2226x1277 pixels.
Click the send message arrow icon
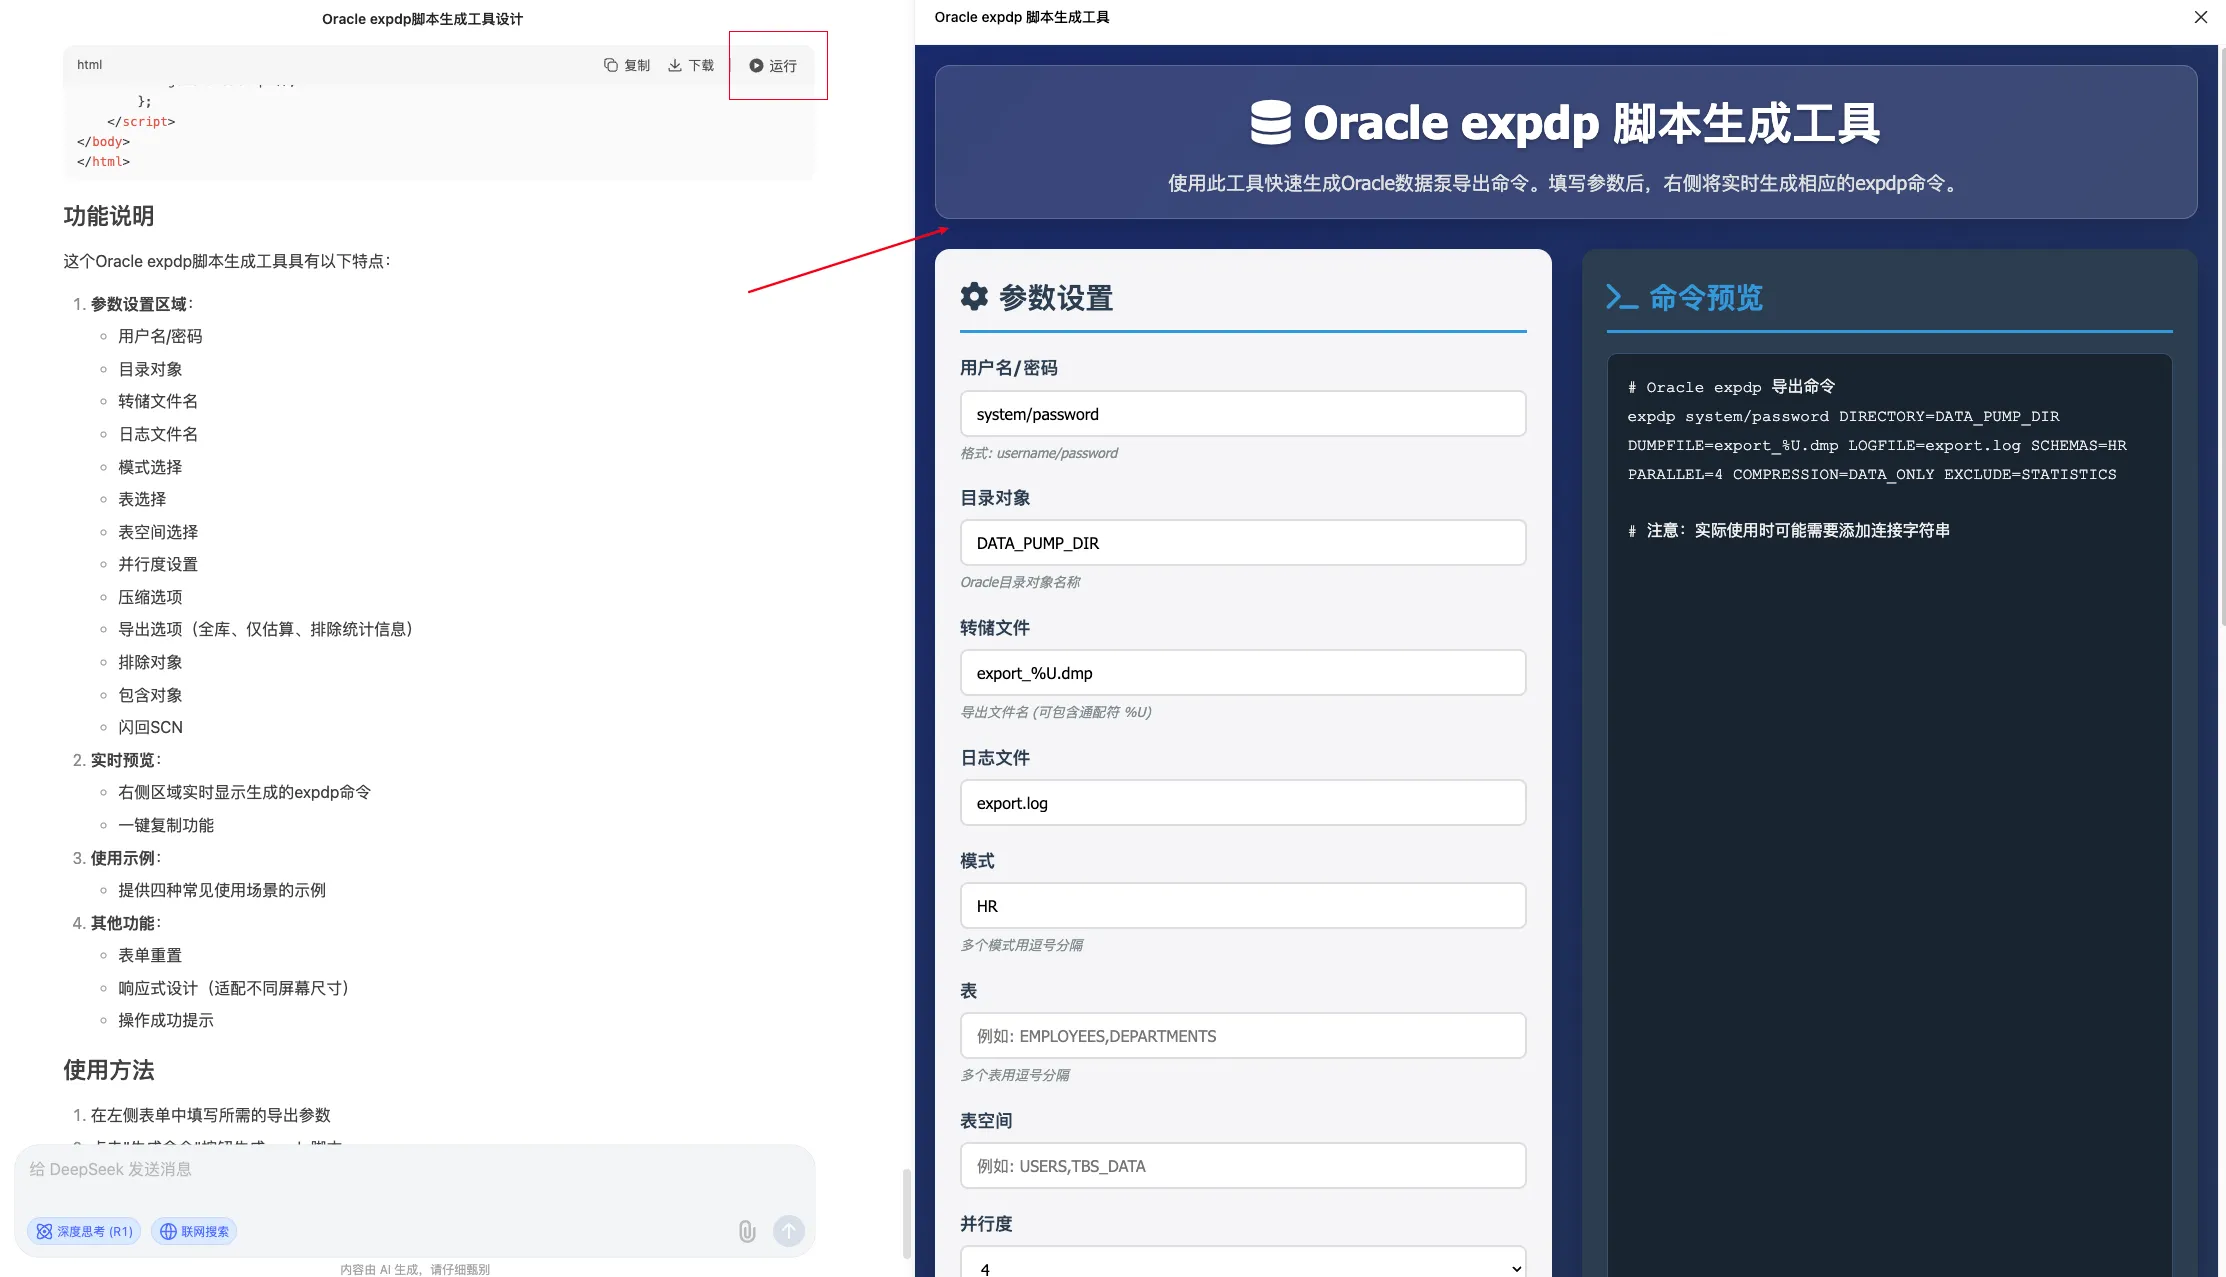tap(789, 1231)
